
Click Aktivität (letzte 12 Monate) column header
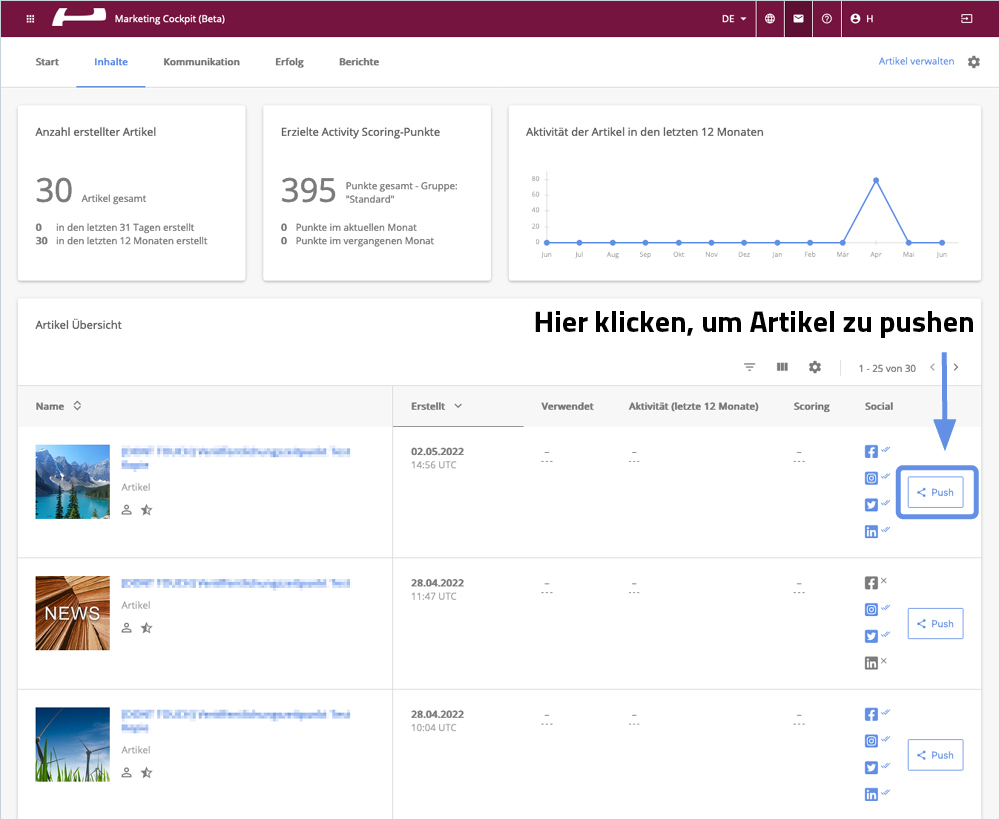pos(693,406)
